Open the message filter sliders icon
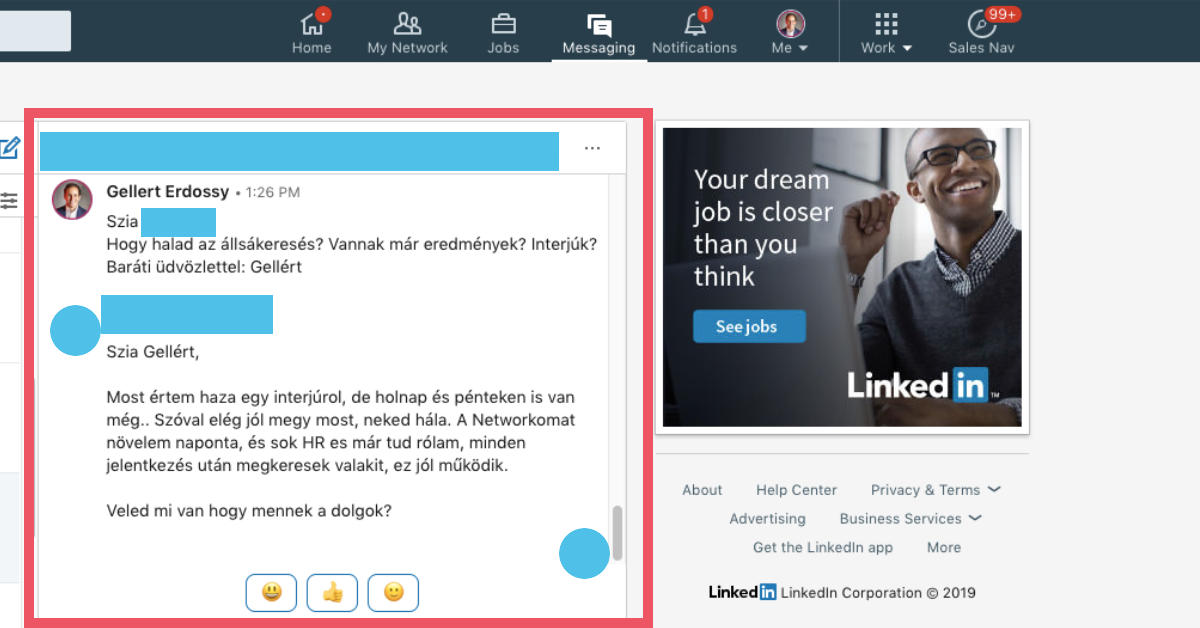The height and width of the screenshot is (628, 1200). pyautogui.click(x=9, y=201)
